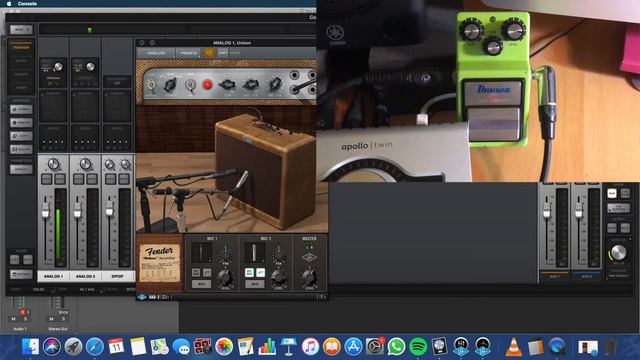Viewport: 640px width, 360px height.
Task: Mute Stereo Out channel with M
Action: [x=51, y=319]
